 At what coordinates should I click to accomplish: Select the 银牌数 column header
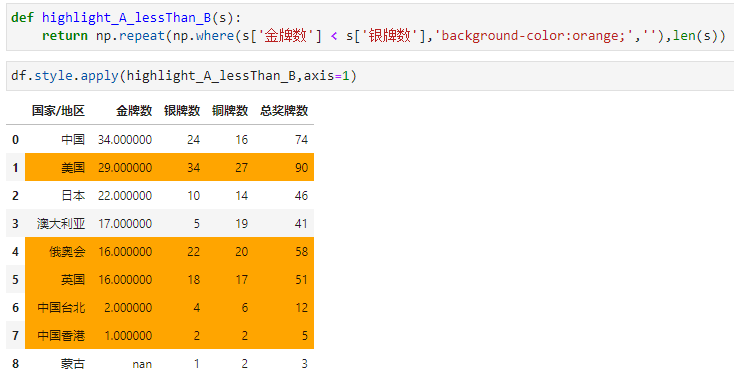(182, 111)
